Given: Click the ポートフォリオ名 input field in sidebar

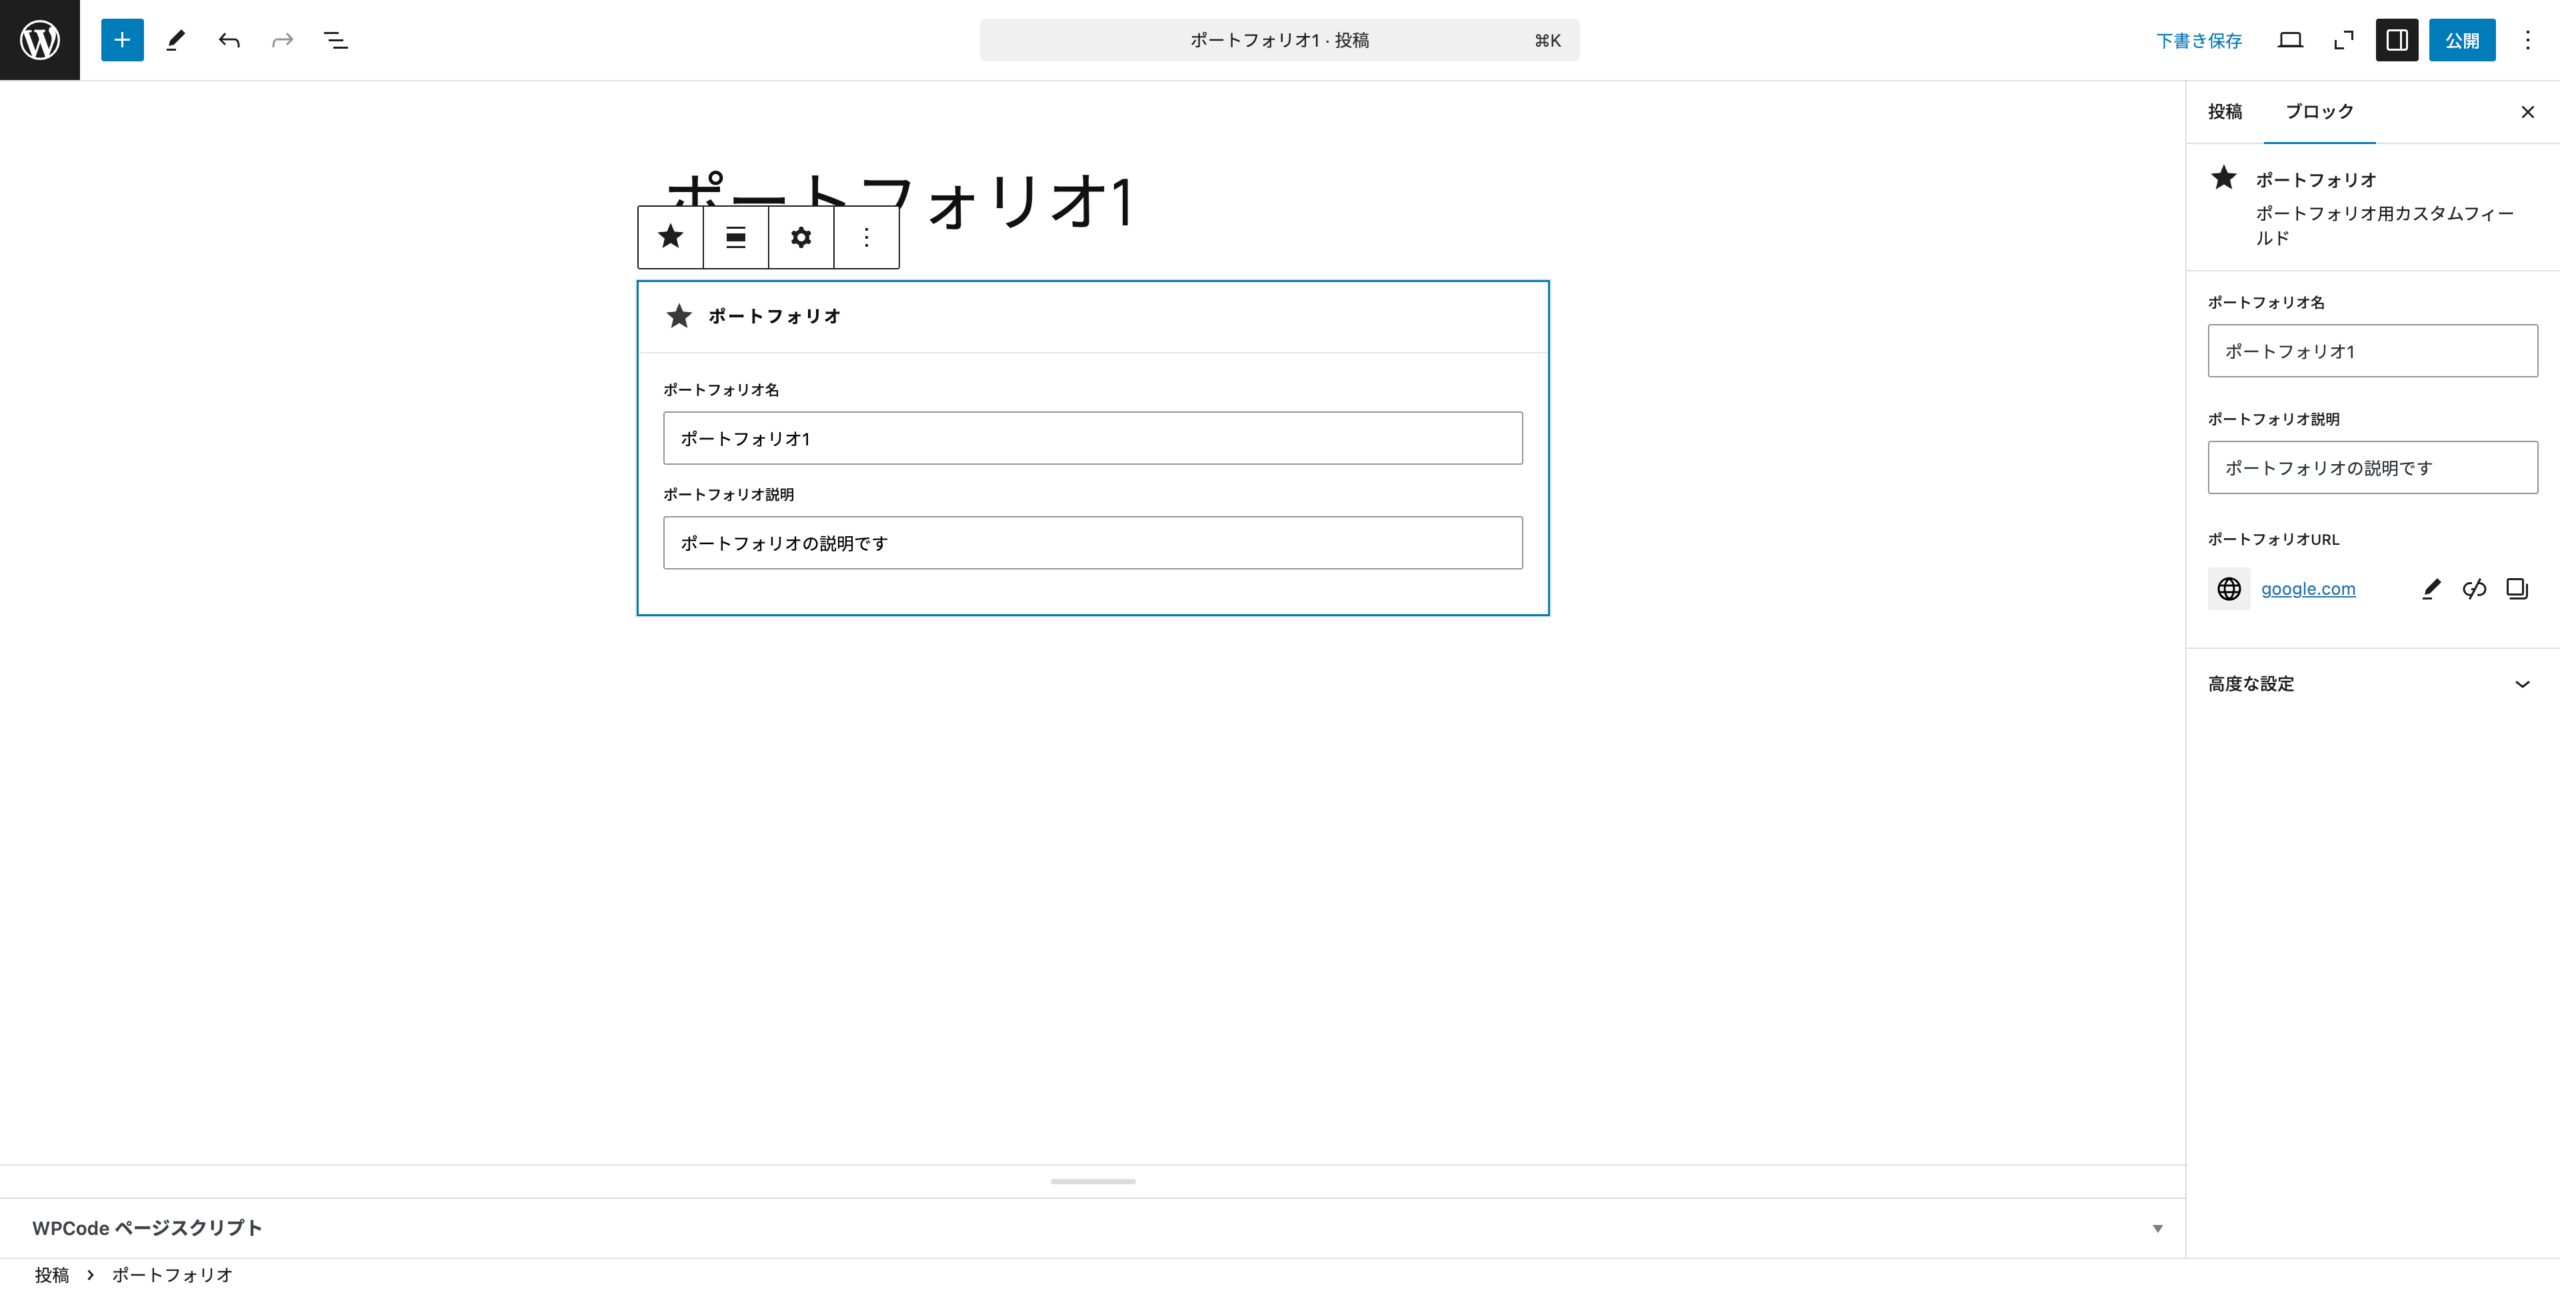Looking at the screenshot, I should pyautogui.click(x=2371, y=351).
